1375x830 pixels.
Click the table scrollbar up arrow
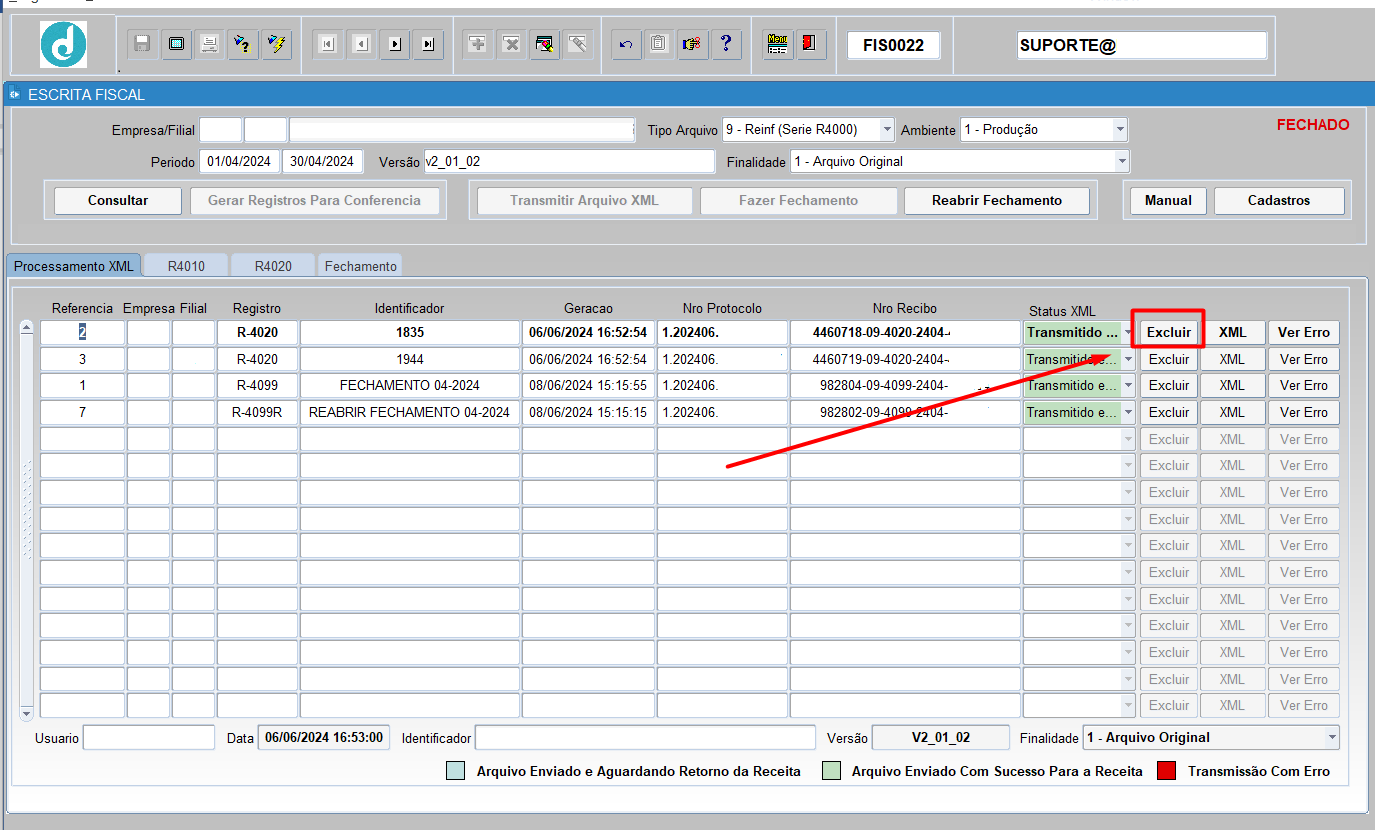click(27, 327)
